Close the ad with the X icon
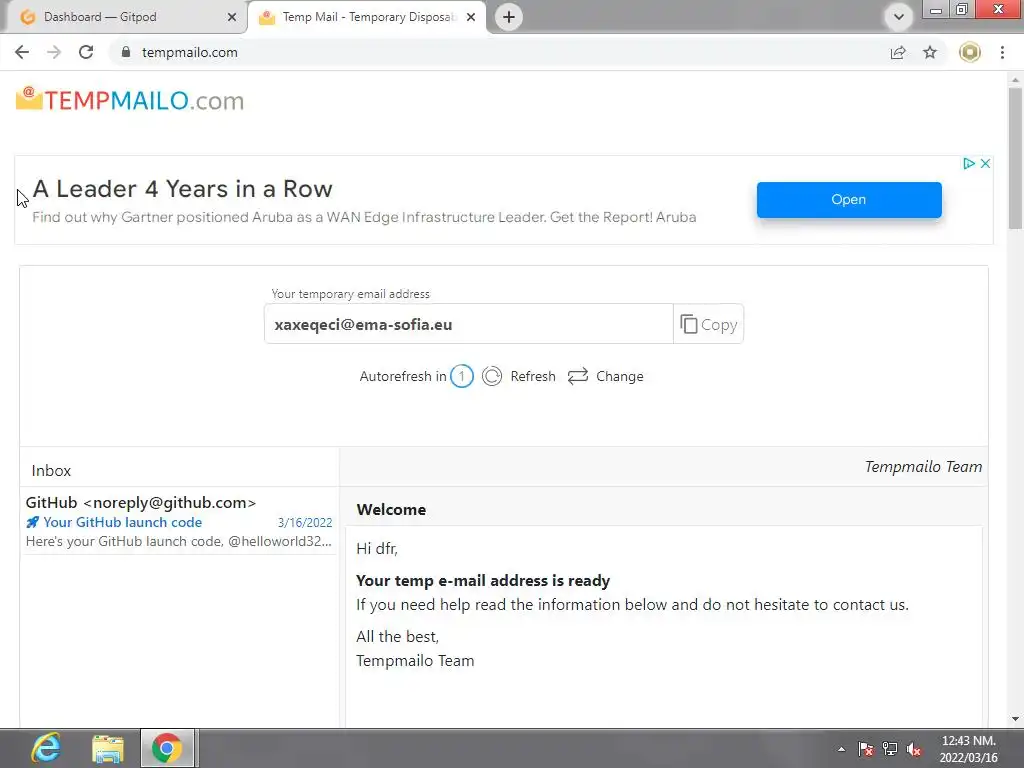The width and height of the screenshot is (1024, 768). pos(985,163)
